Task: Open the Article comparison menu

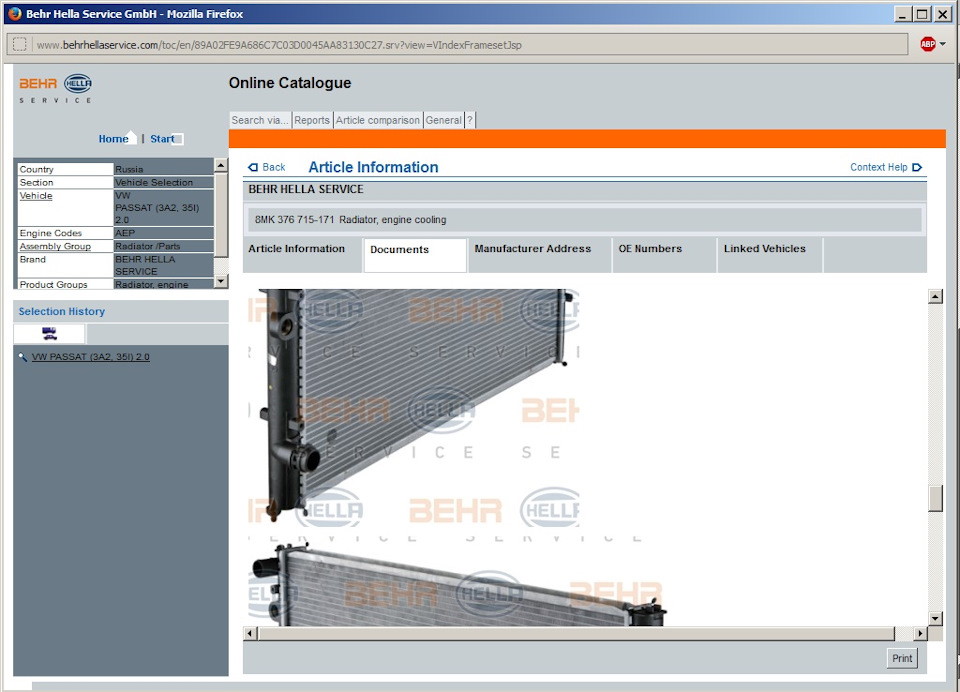Action: [x=377, y=120]
